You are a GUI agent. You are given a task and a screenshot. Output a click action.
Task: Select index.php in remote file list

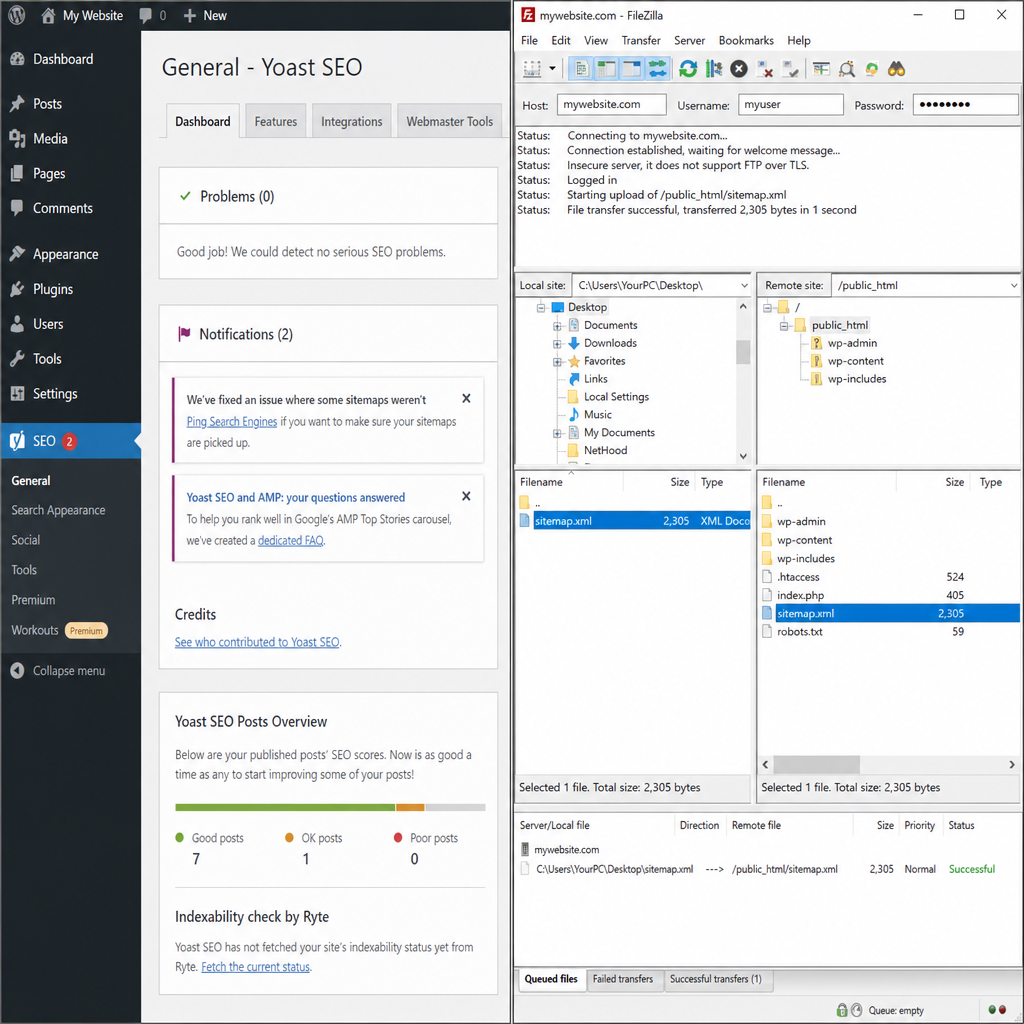pos(800,595)
